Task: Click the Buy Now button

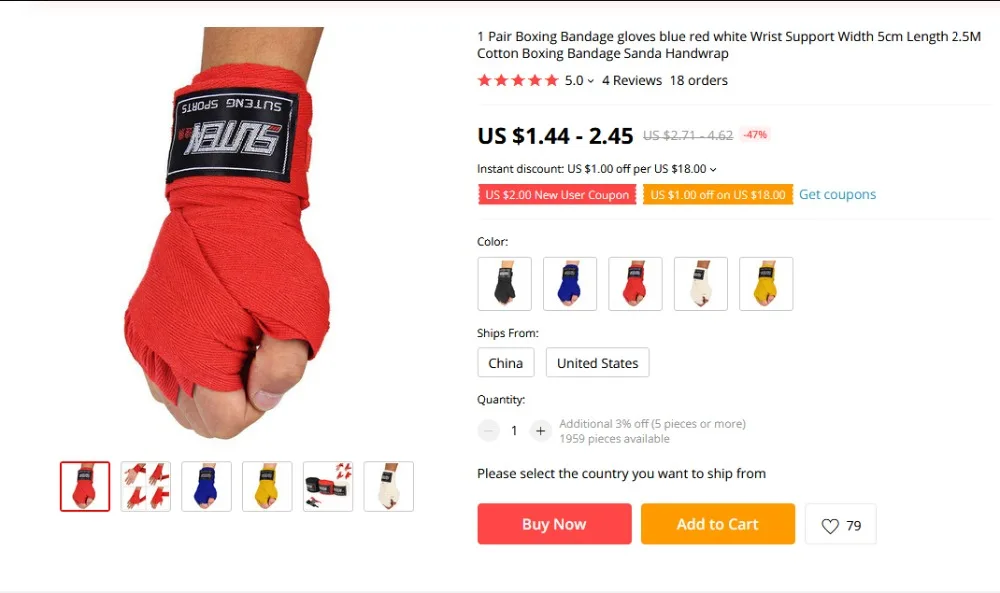Action: click(x=554, y=524)
